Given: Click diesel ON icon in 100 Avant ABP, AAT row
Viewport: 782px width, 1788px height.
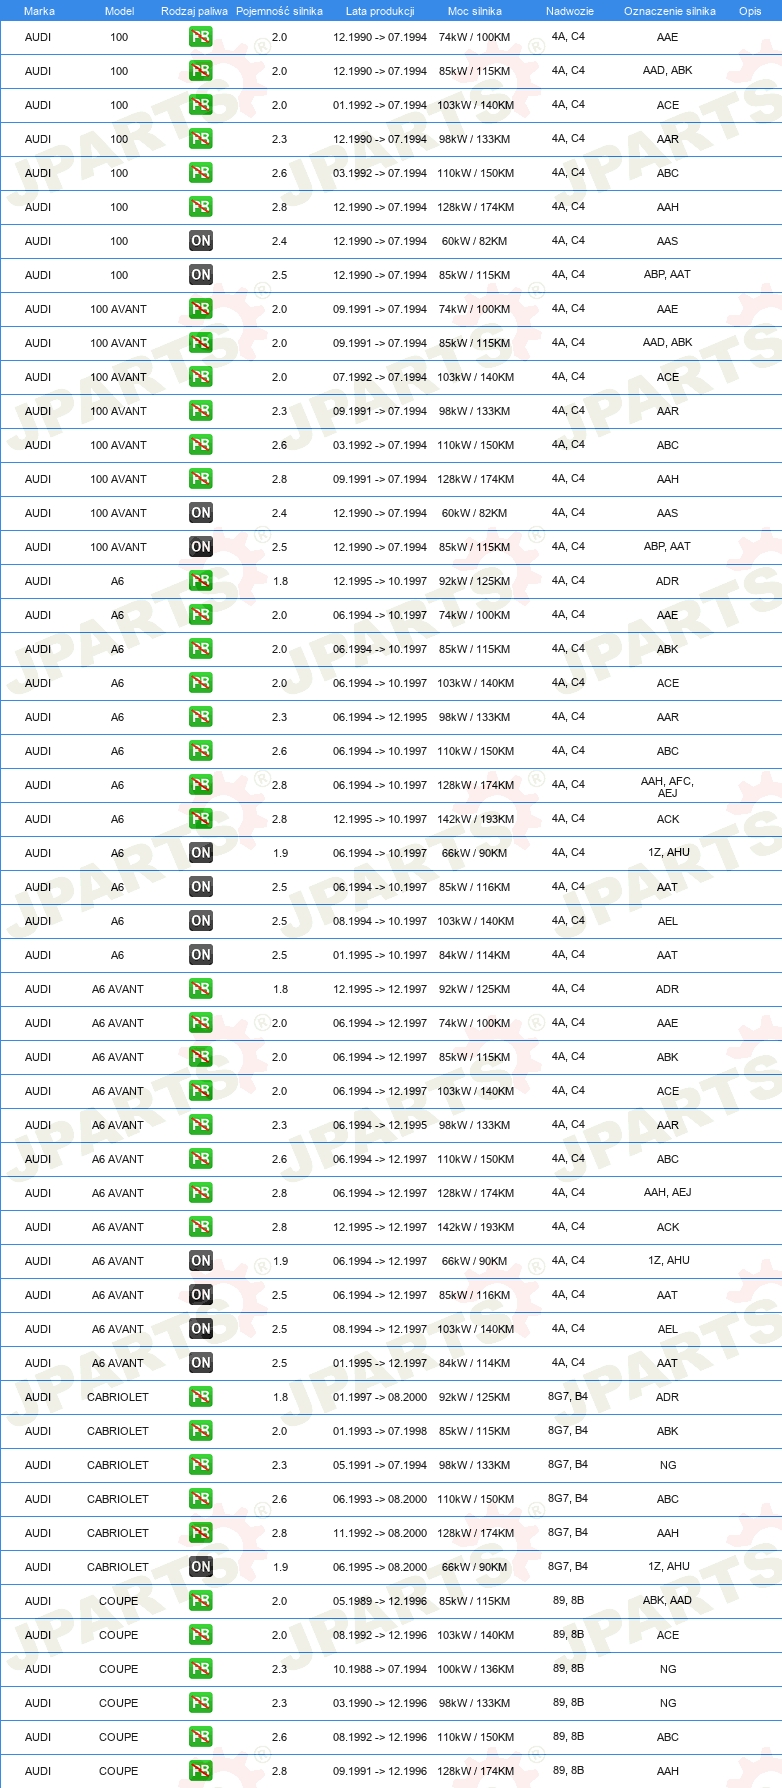Looking at the screenshot, I should tap(201, 547).
